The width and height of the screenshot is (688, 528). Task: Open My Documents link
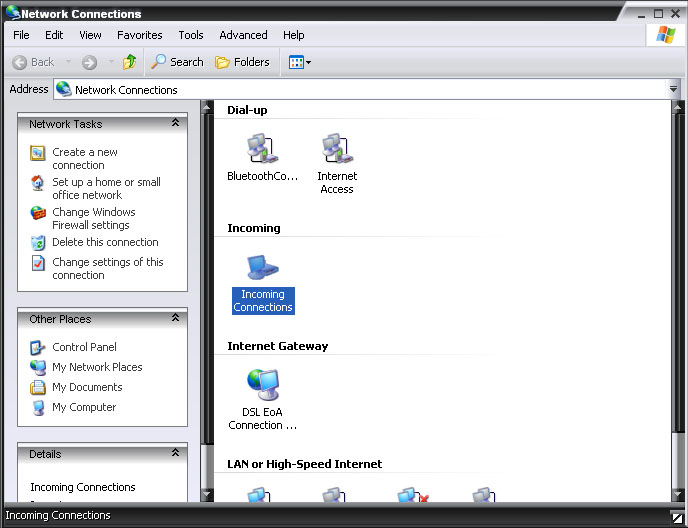(x=87, y=387)
